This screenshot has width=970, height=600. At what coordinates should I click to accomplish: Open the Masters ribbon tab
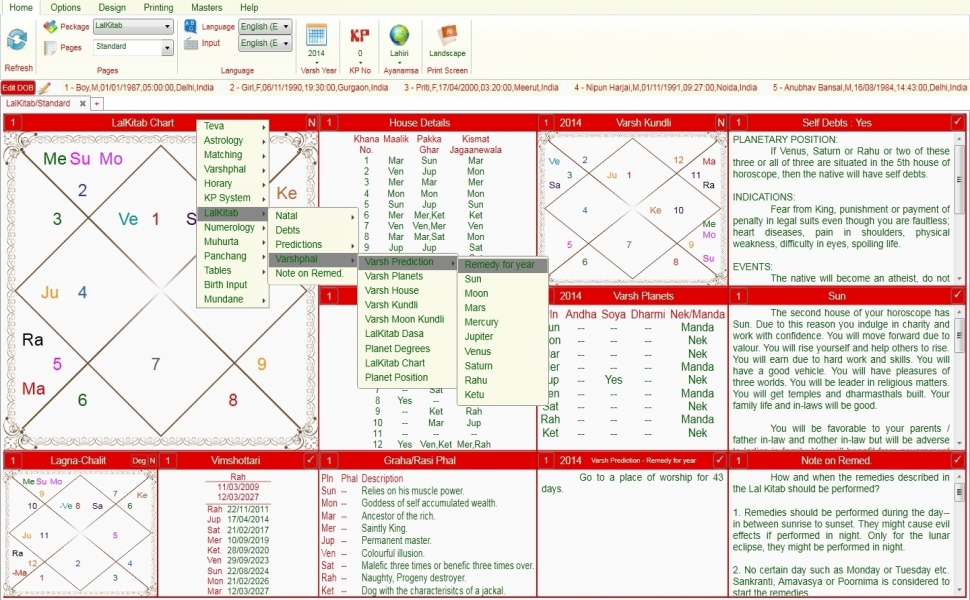coord(207,7)
